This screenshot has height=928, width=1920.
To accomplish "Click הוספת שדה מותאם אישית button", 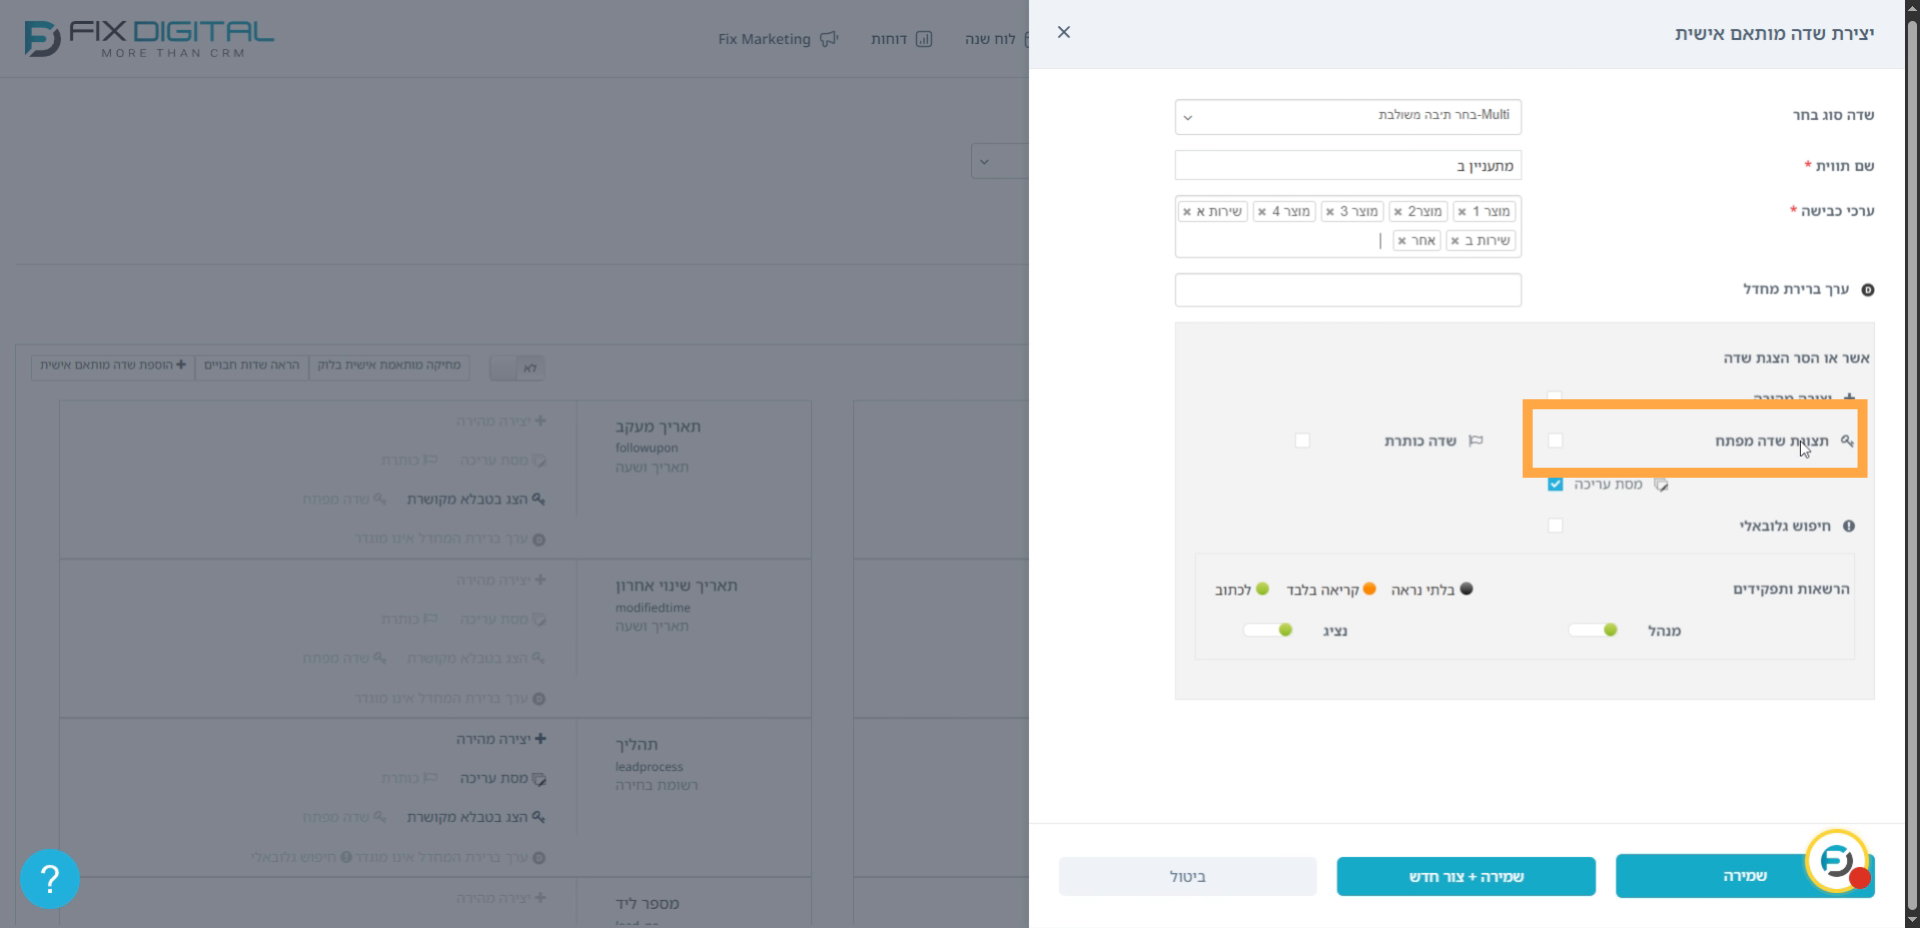I will click(113, 365).
